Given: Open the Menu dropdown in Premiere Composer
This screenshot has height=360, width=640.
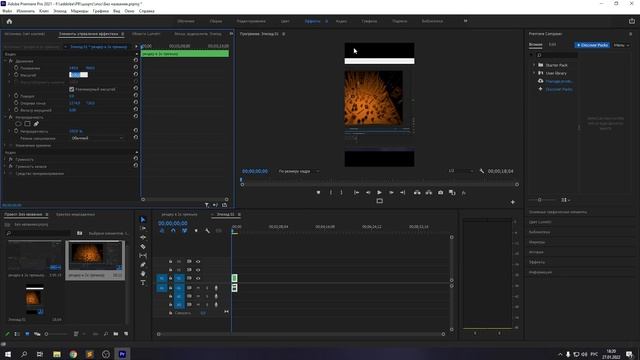Looking at the screenshot, I should 621,45.
